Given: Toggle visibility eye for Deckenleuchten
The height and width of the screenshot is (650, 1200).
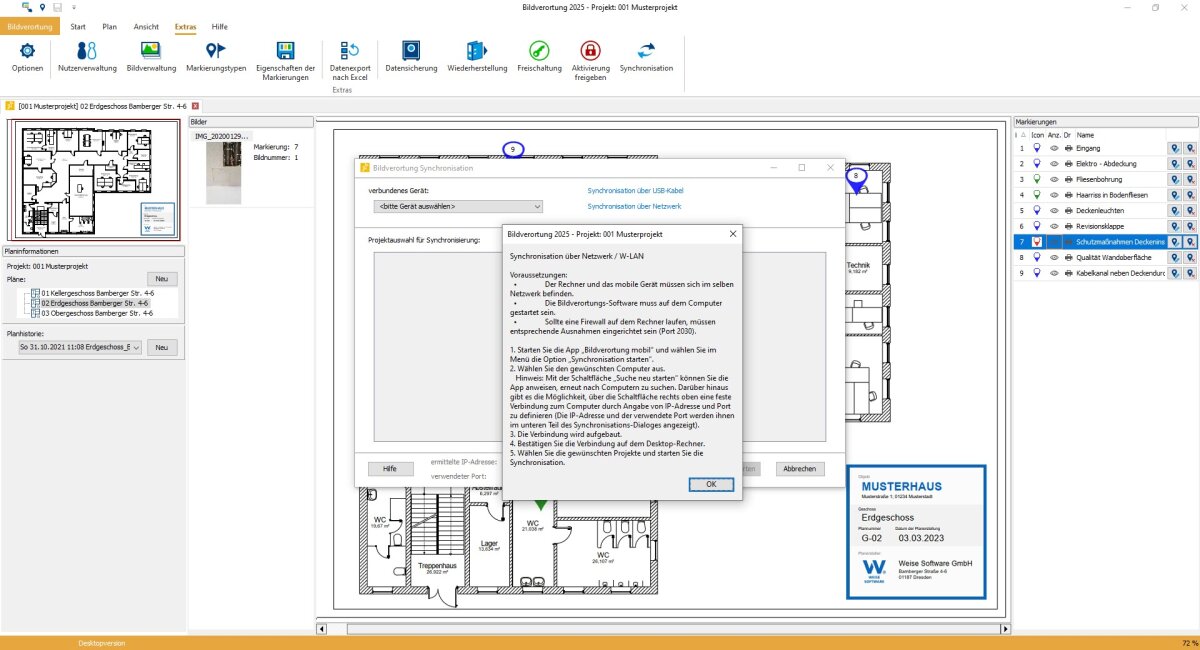Looking at the screenshot, I should tap(1053, 210).
